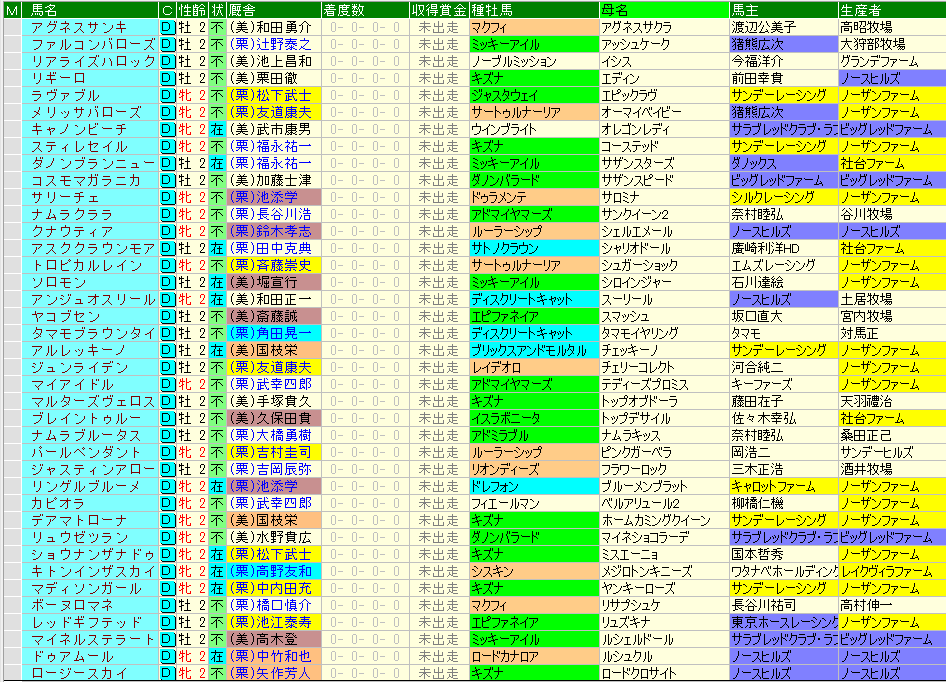Click the D icon for ナムラクララ

pyautogui.click(x=168, y=214)
